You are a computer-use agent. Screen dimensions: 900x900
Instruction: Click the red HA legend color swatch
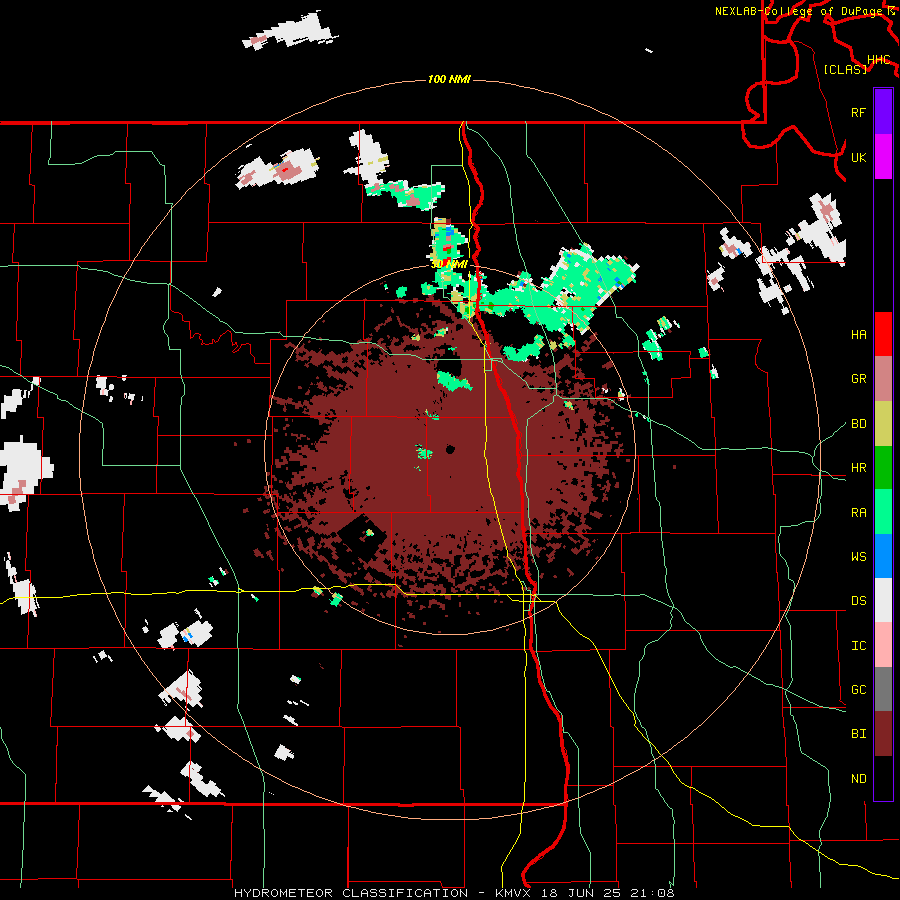pos(883,334)
